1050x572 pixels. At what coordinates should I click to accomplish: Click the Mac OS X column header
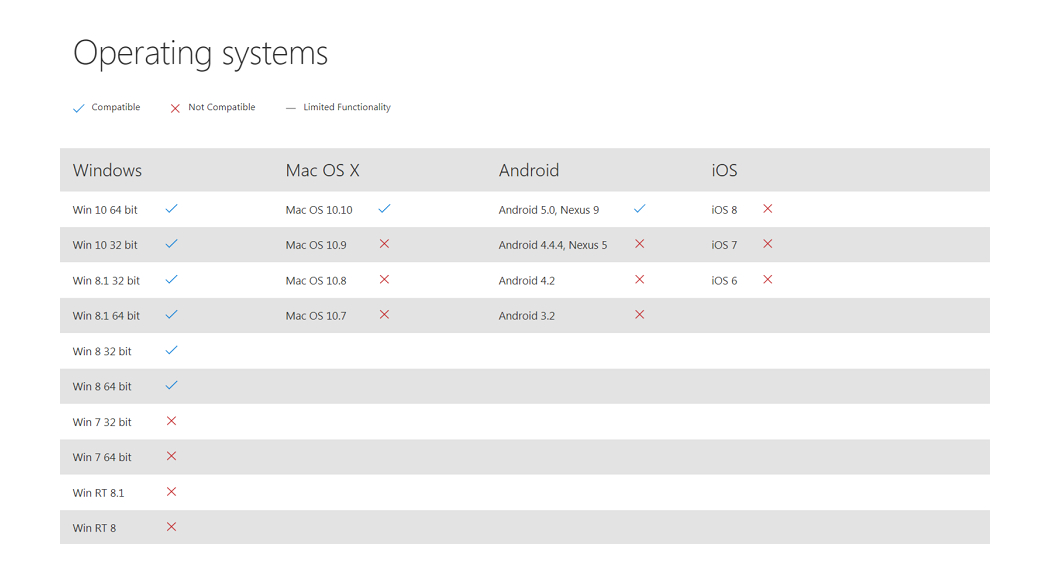(x=323, y=170)
